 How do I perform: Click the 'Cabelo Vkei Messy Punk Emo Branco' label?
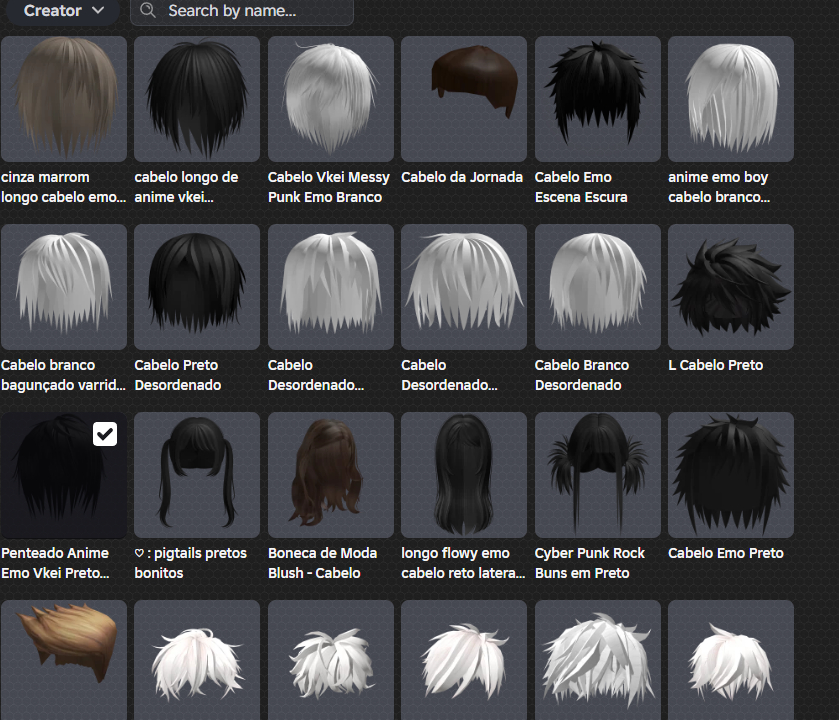click(329, 187)
